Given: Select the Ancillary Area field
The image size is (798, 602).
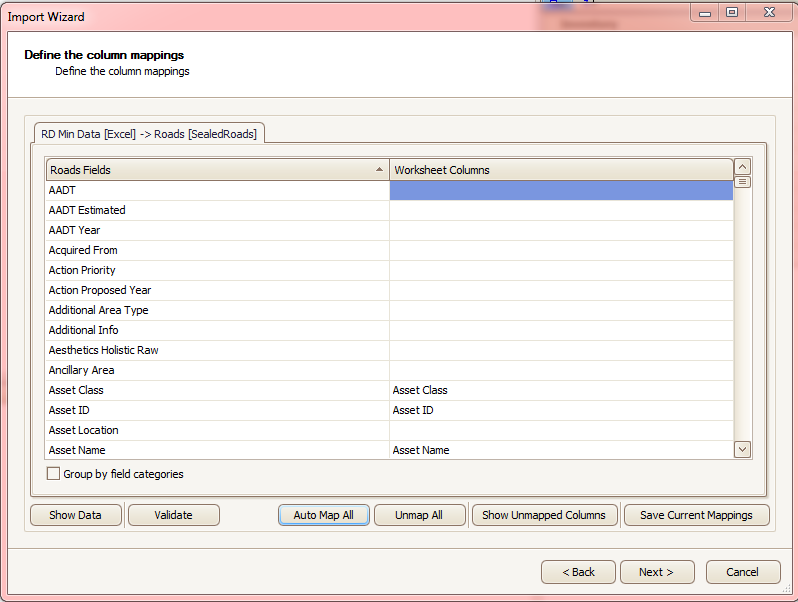Looking at the screenshot, I should 218,370.
